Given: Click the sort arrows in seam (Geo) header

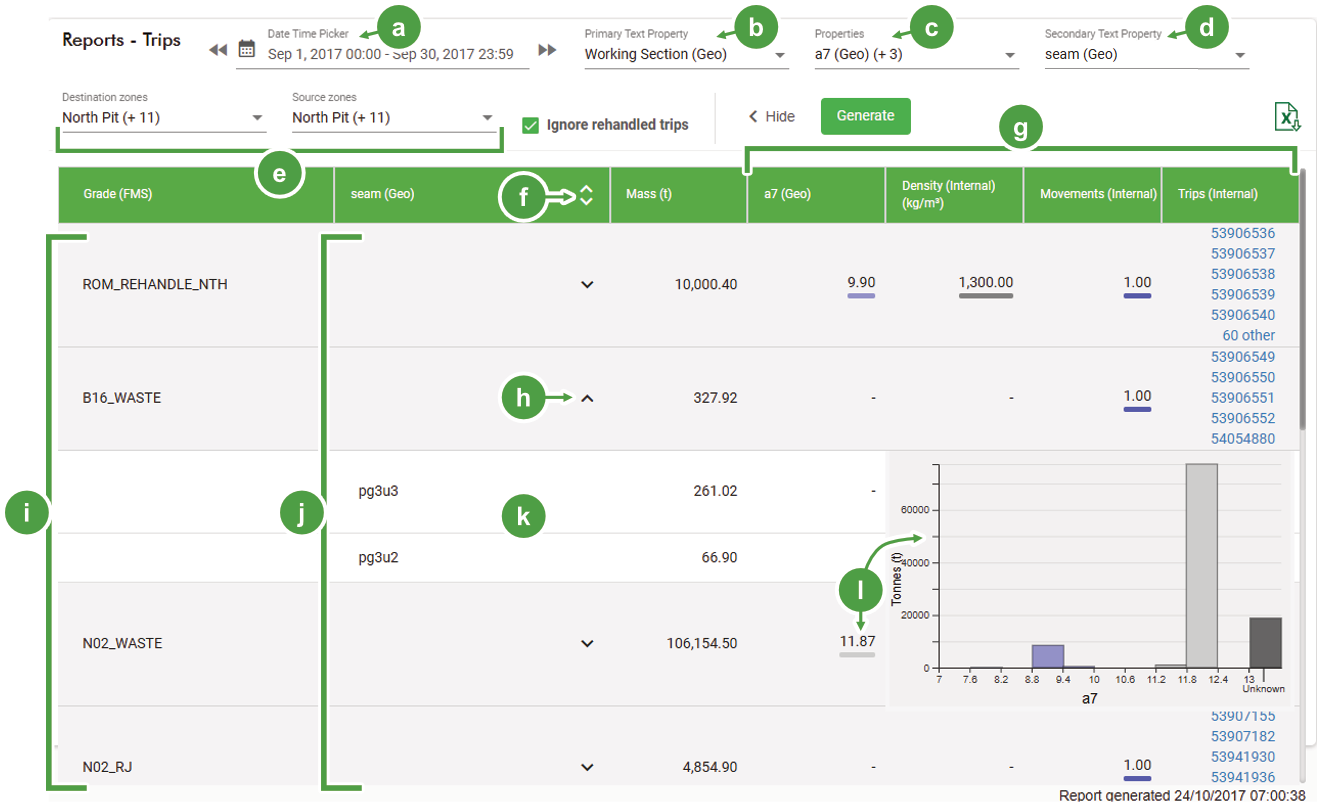Looking at the screenshot, I should pos(587,195).
